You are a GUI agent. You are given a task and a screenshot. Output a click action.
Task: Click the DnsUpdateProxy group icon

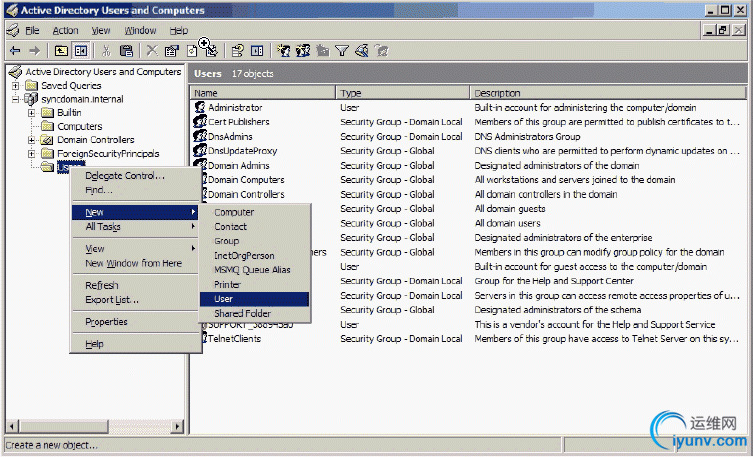200,150
